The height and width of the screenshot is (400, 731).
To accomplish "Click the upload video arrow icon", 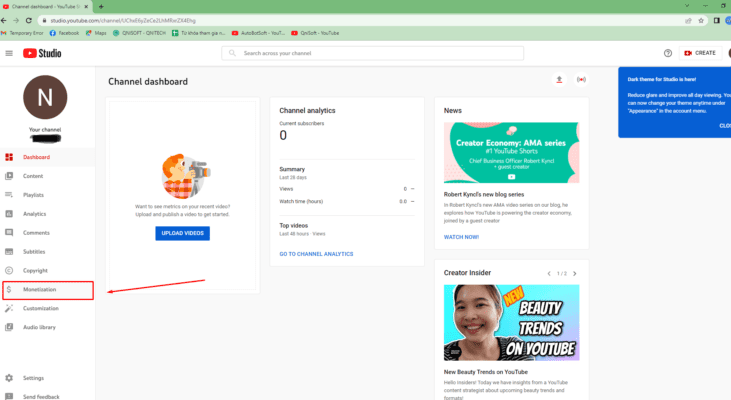I will click(x=559, y=80).
